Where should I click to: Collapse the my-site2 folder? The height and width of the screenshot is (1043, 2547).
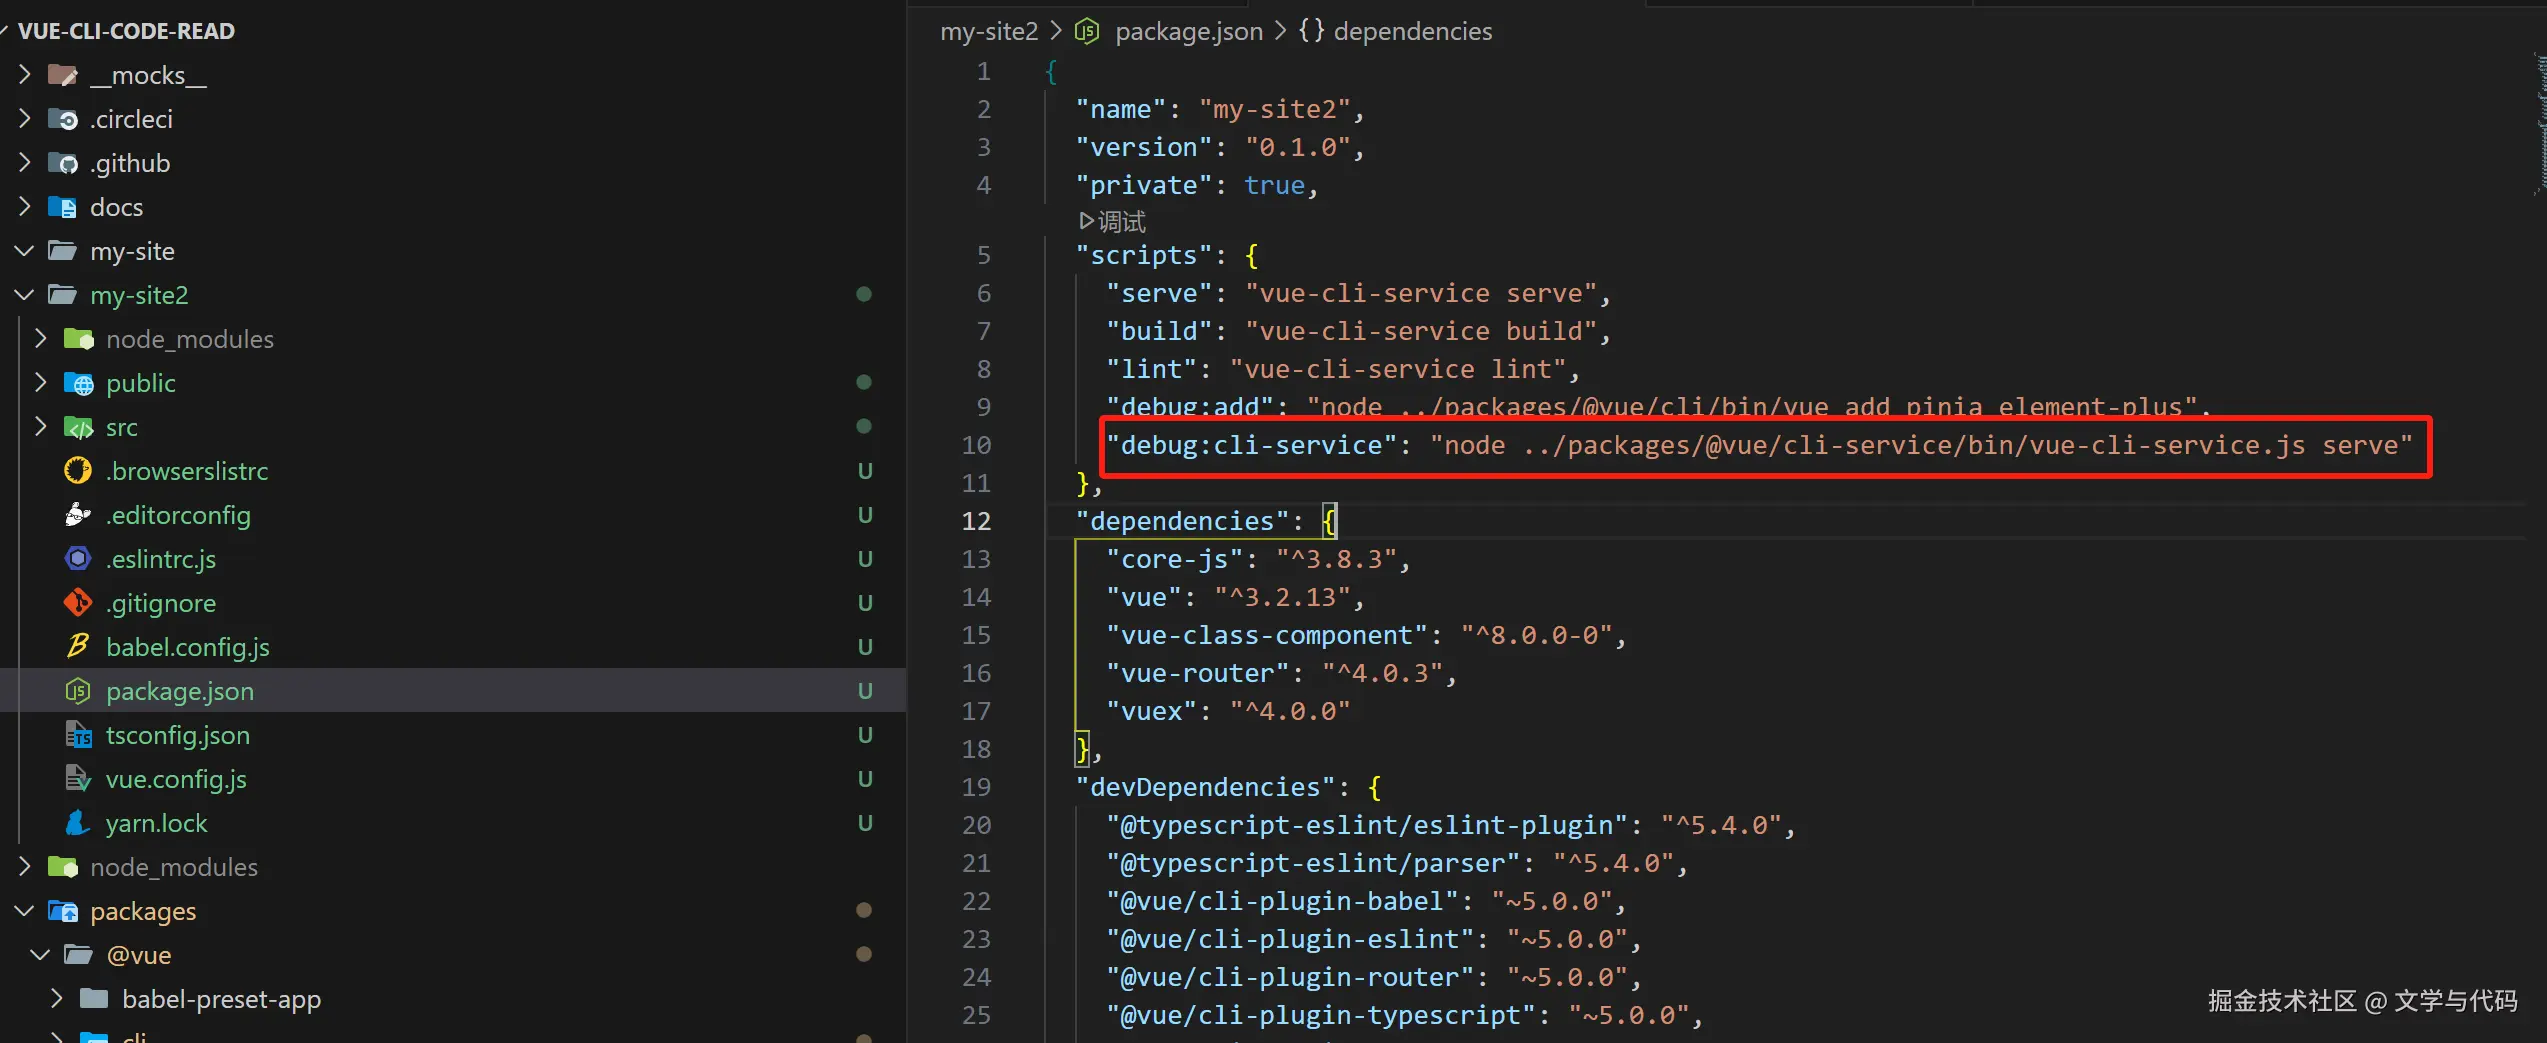click(x=25, y=295)
